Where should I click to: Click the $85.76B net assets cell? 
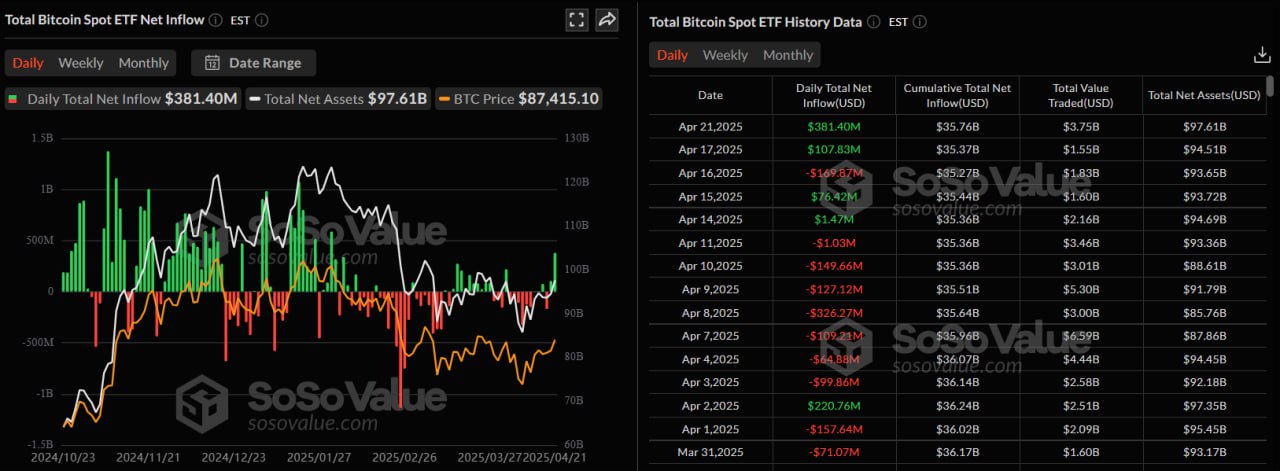click(1204, 312)
